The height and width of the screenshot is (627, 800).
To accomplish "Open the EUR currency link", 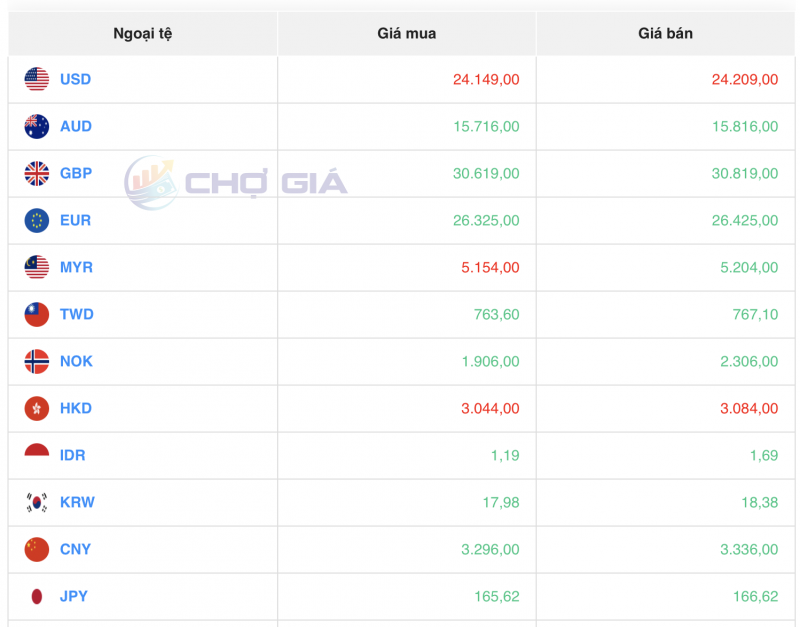I will click(x=75, y=220).
